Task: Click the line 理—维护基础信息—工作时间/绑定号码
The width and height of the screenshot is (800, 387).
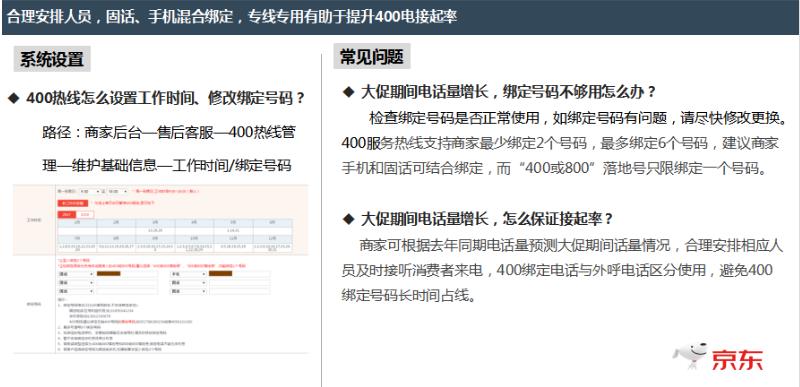Action: (x=166, y=166)
